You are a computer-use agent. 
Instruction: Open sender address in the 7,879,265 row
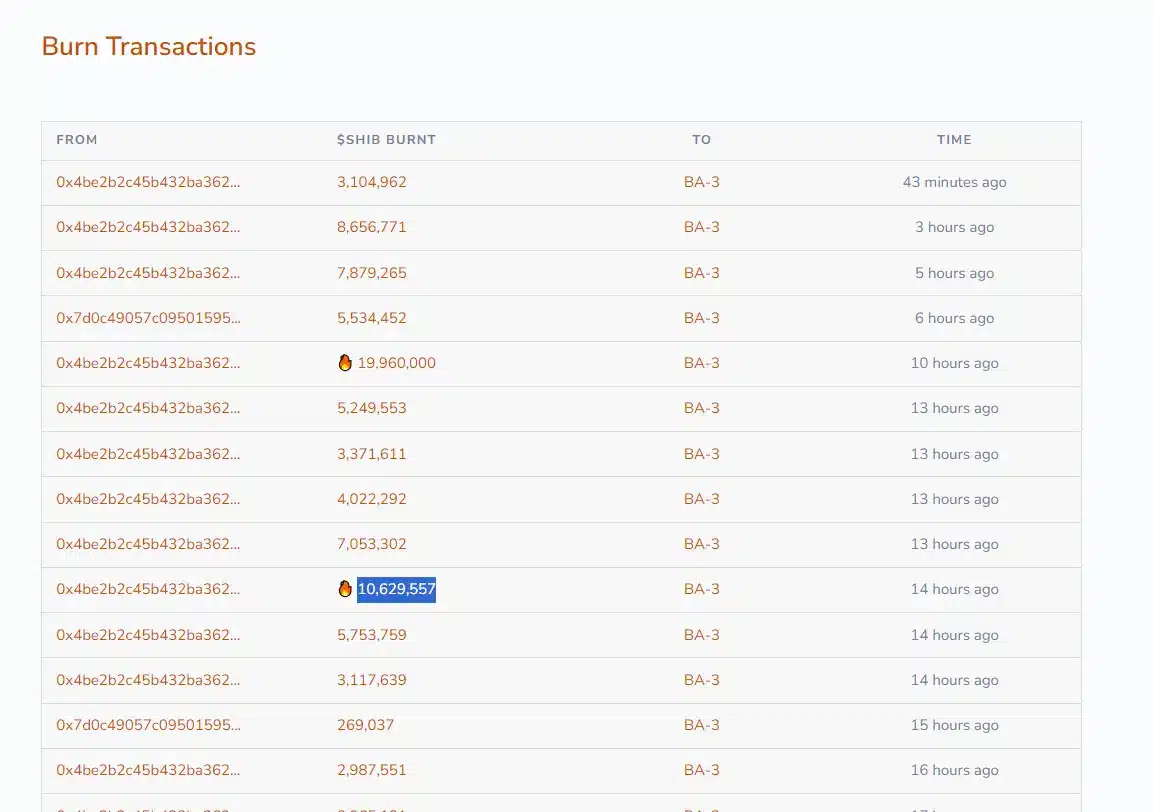148,273
